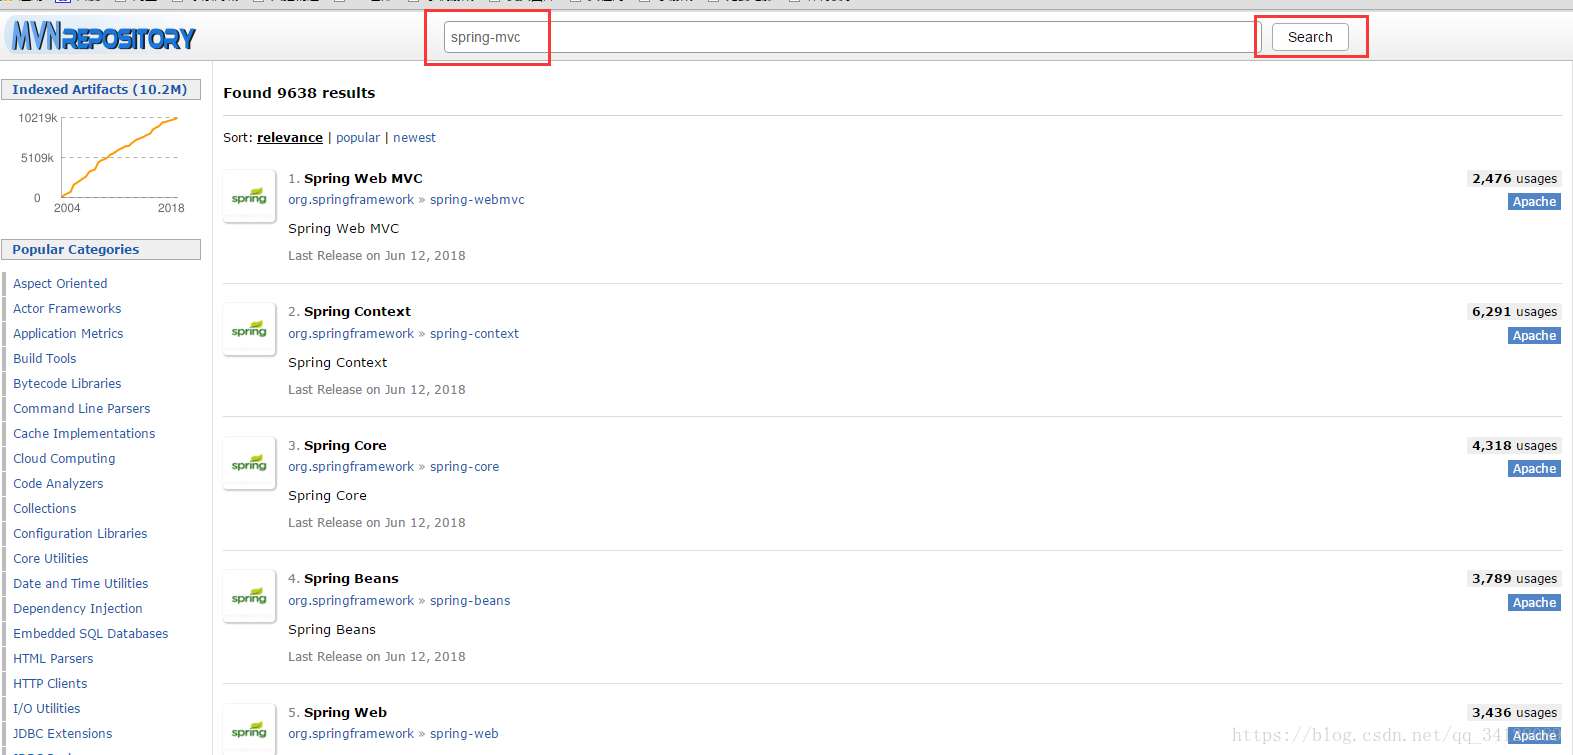Open the HTTP Clients category
Viewport: 1573px width, 755px height.
coord(50,684)
